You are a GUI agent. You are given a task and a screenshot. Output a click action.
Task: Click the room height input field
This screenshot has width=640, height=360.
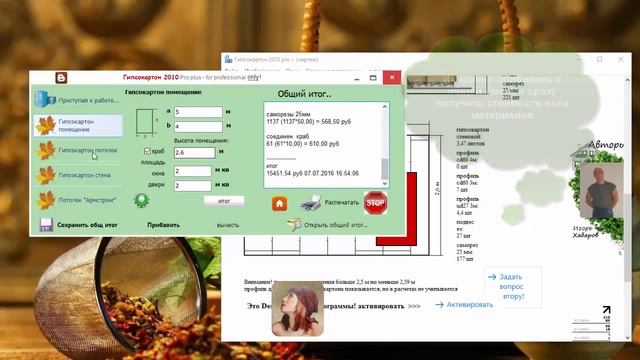pos(195,152)
